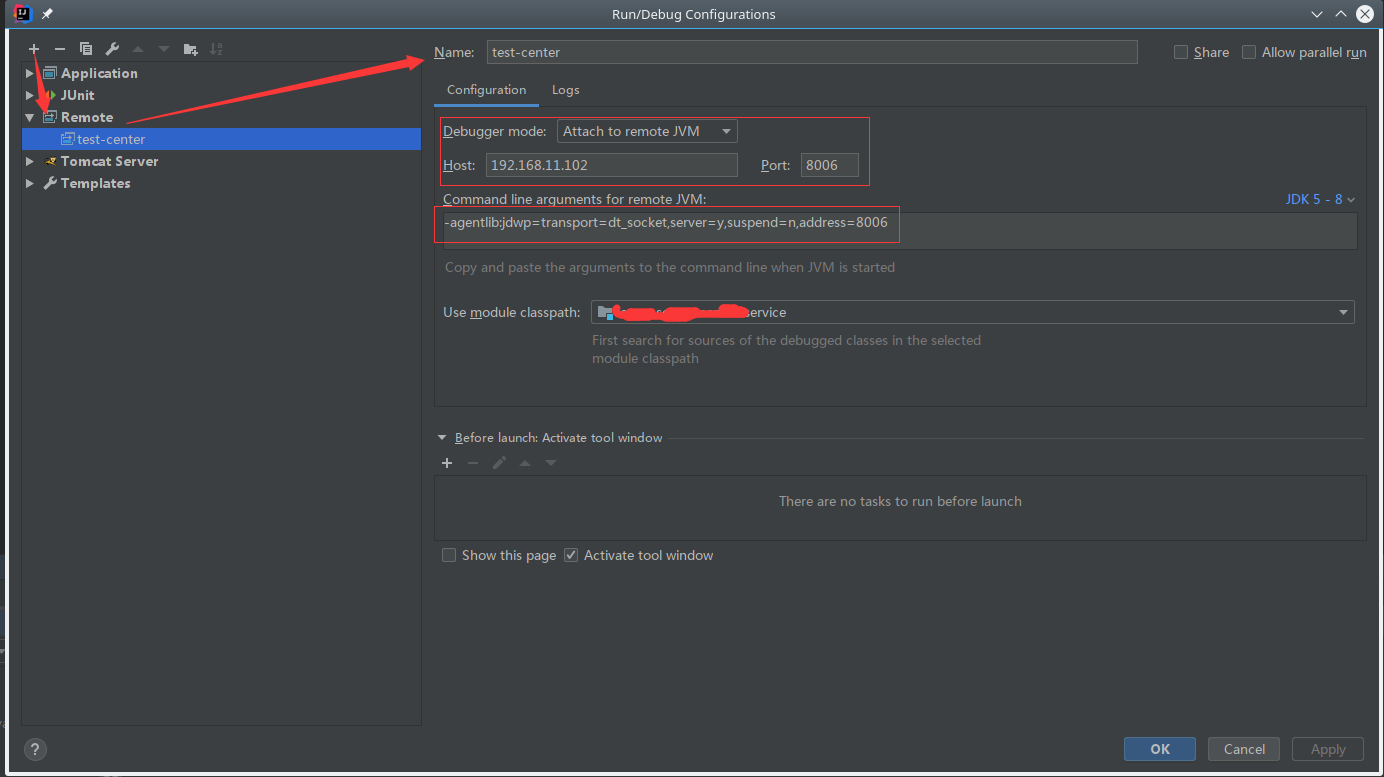Switch to the Logs tab

[565, 90]
